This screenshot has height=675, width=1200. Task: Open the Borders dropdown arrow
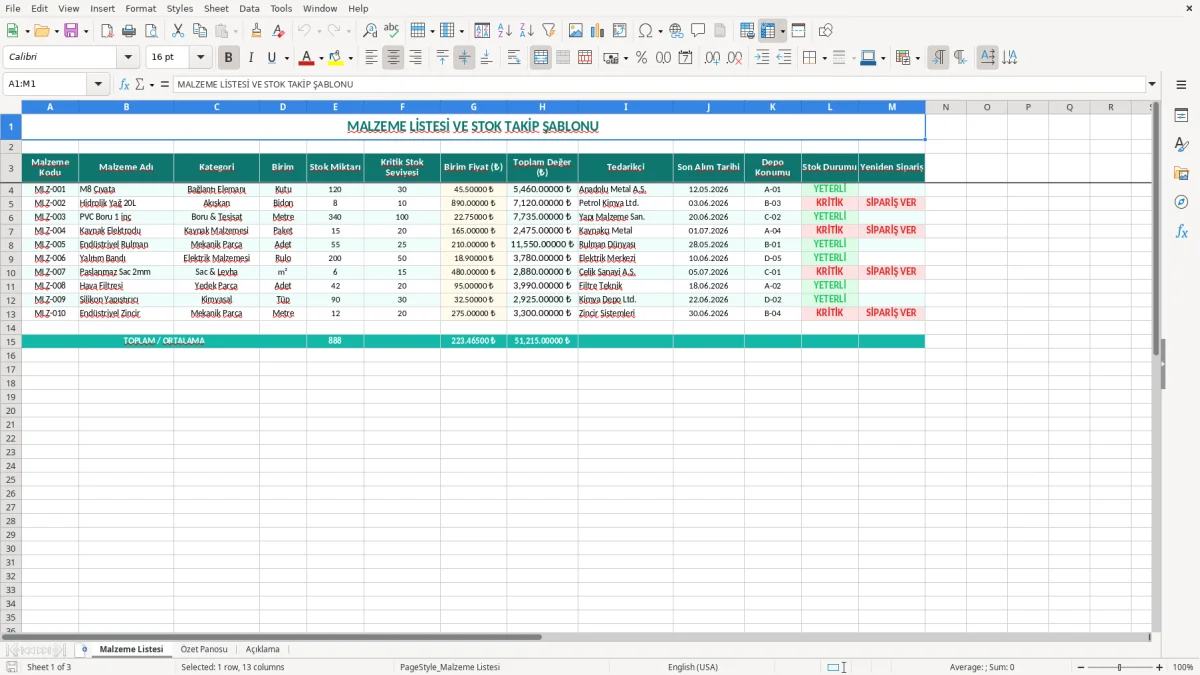point(825,58)
